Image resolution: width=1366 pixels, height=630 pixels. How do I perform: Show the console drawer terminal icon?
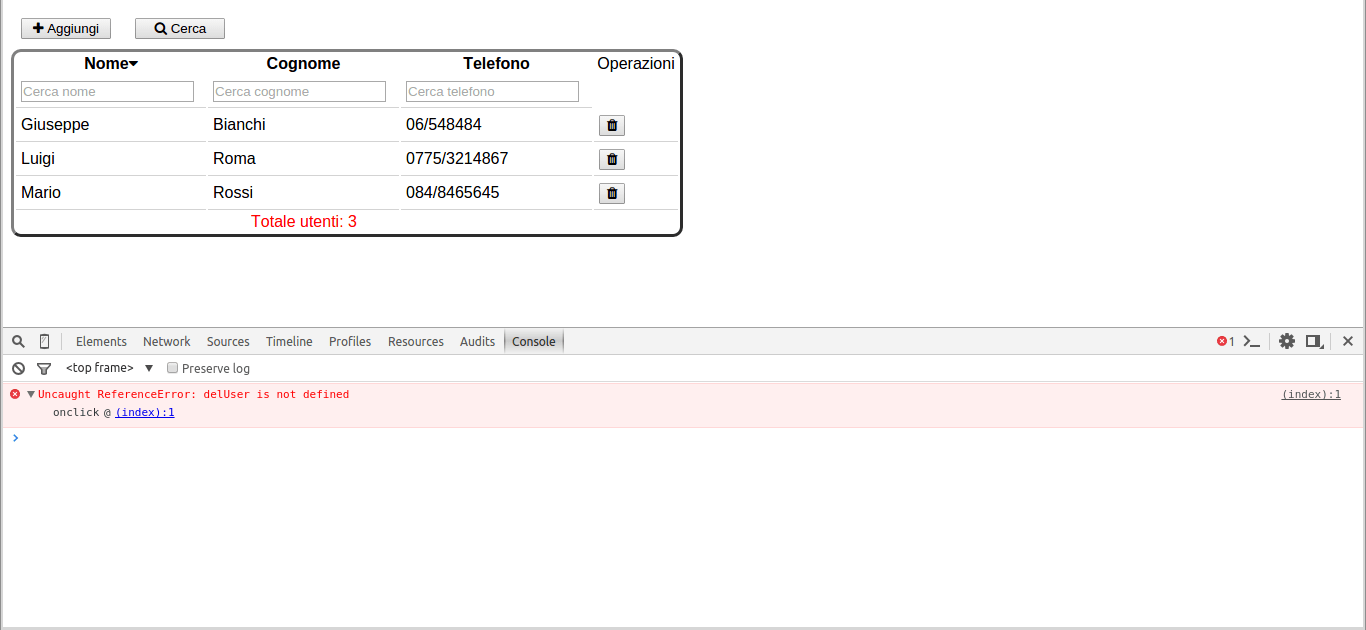click(x=1252, y=341)
